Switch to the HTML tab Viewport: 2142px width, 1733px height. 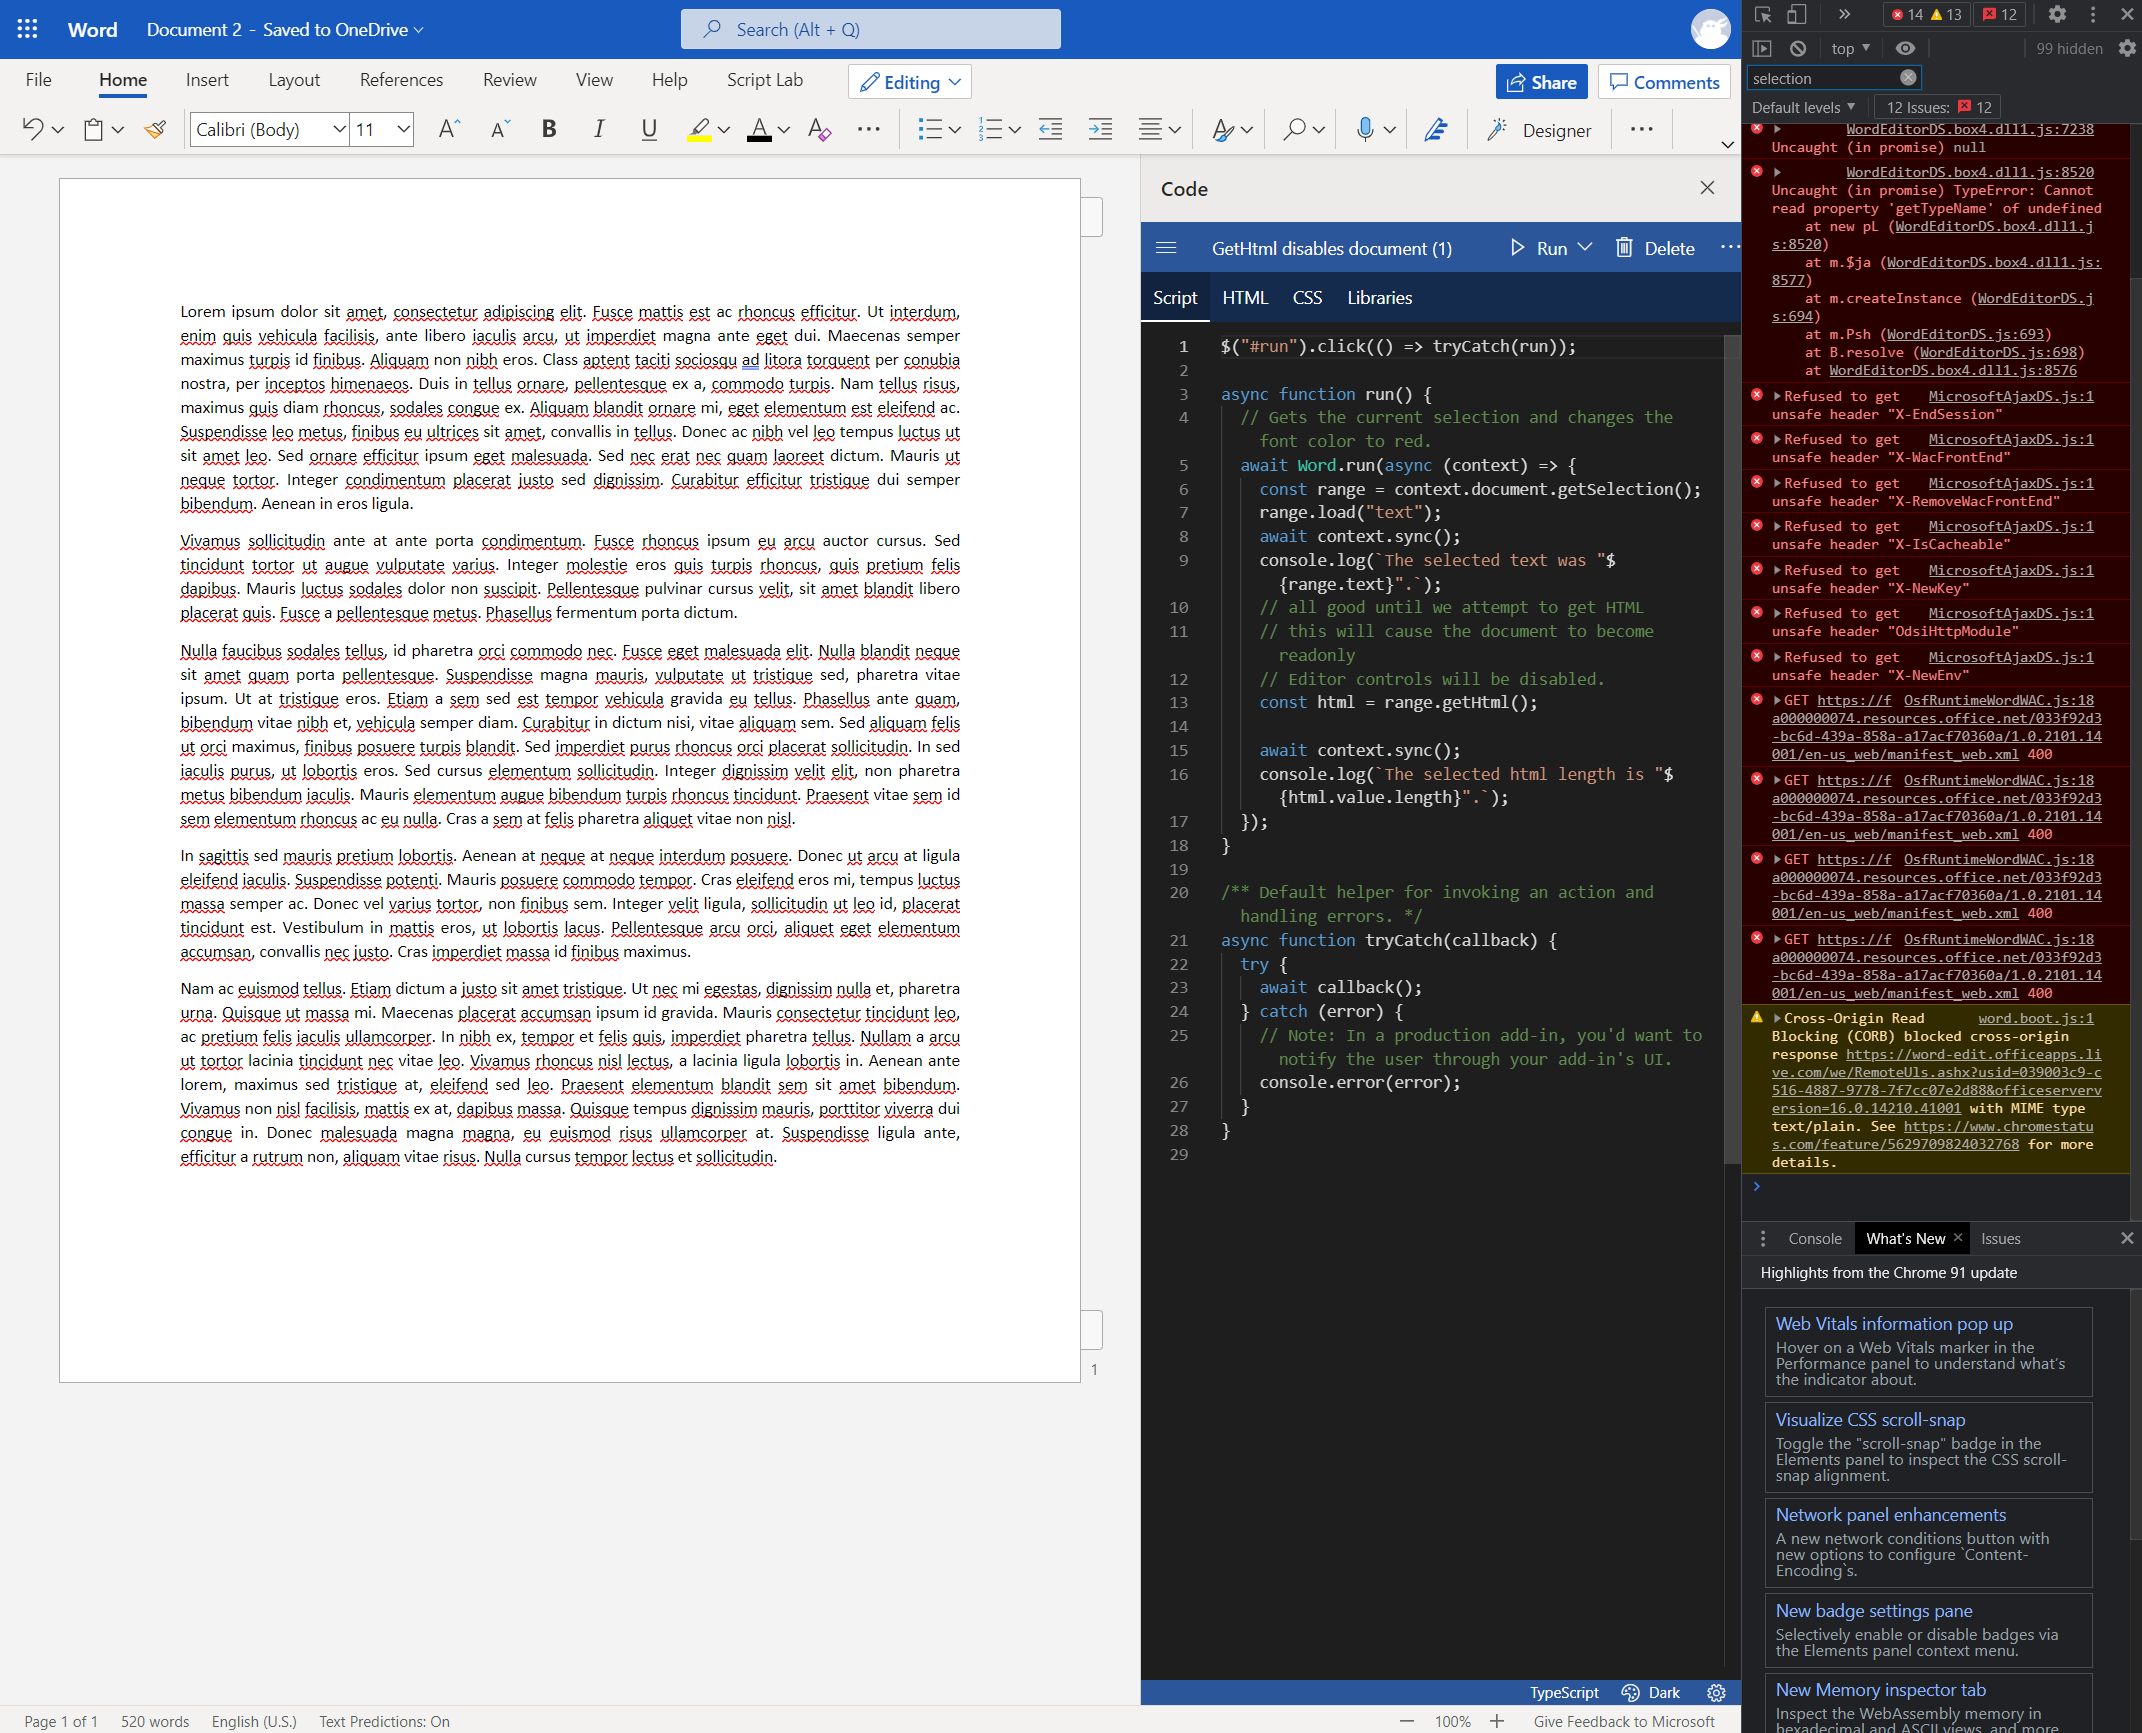tap(1245, 297)
